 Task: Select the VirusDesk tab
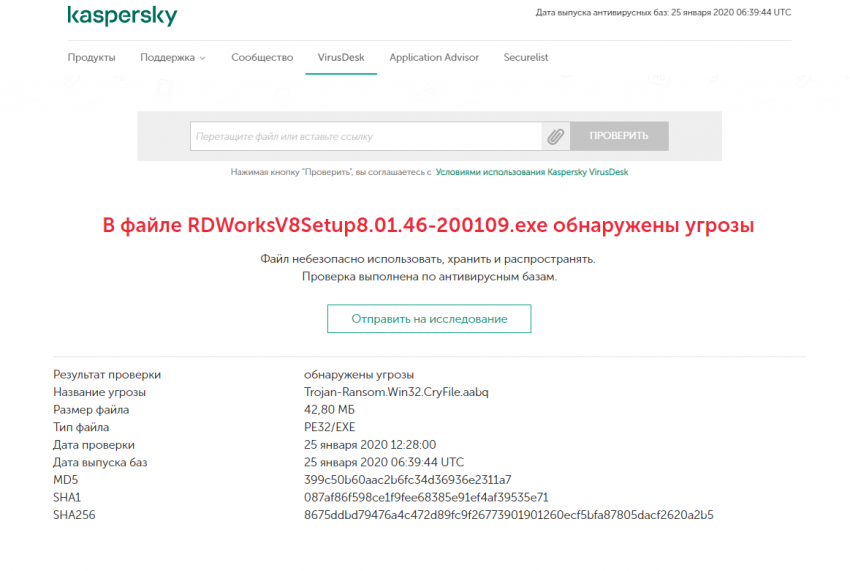pos(341,57)
